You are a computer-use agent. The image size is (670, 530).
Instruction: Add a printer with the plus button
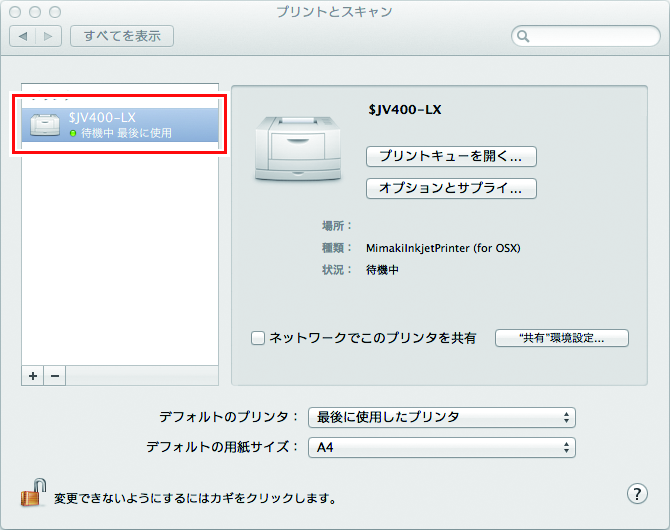point(33,375)
